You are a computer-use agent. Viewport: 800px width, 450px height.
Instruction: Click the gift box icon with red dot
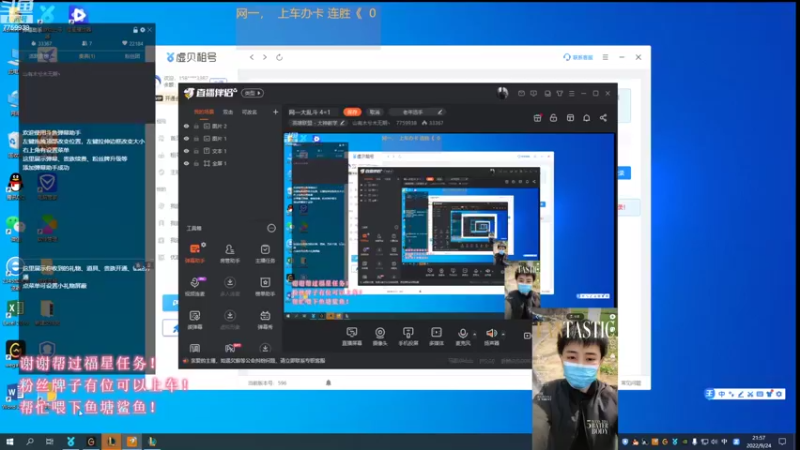537,118
